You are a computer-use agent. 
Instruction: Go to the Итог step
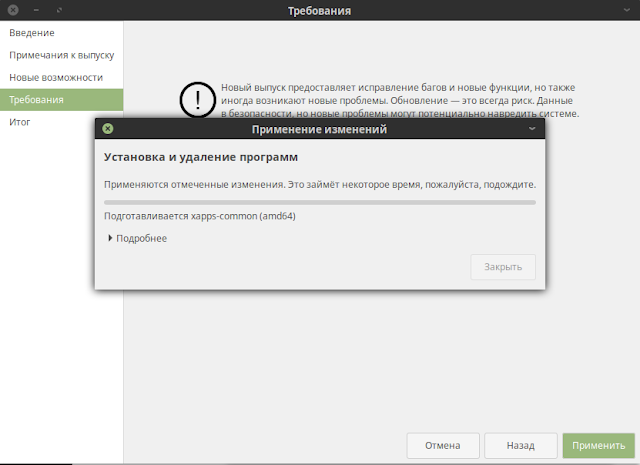click(x=47, y=122)
